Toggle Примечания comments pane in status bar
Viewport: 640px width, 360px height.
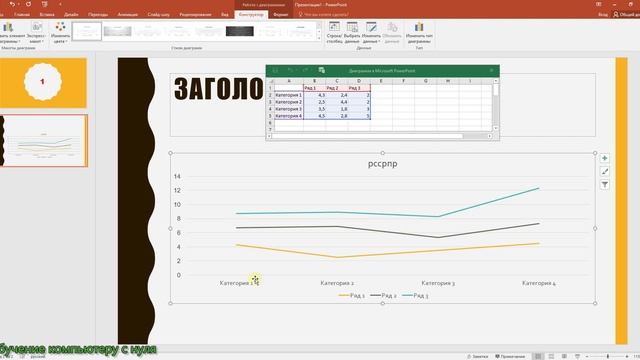[510, 356]
